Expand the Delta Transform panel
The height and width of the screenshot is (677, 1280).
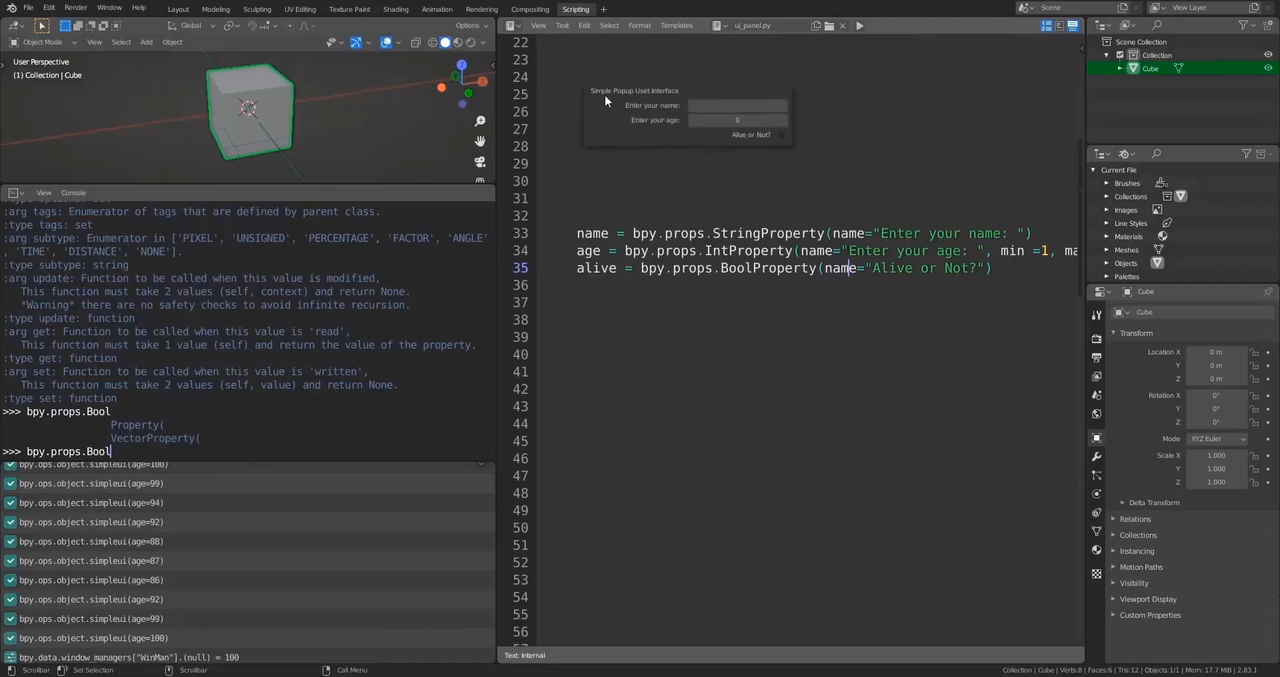pos(1154,503)
